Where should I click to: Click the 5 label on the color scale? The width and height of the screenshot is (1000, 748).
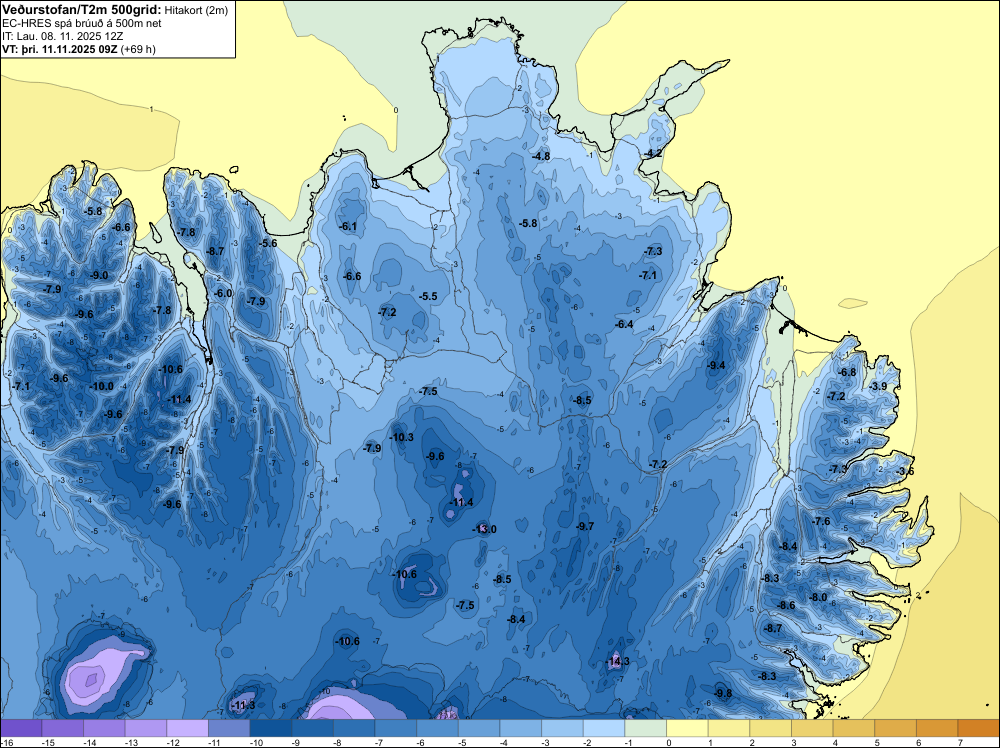(877, 742)
